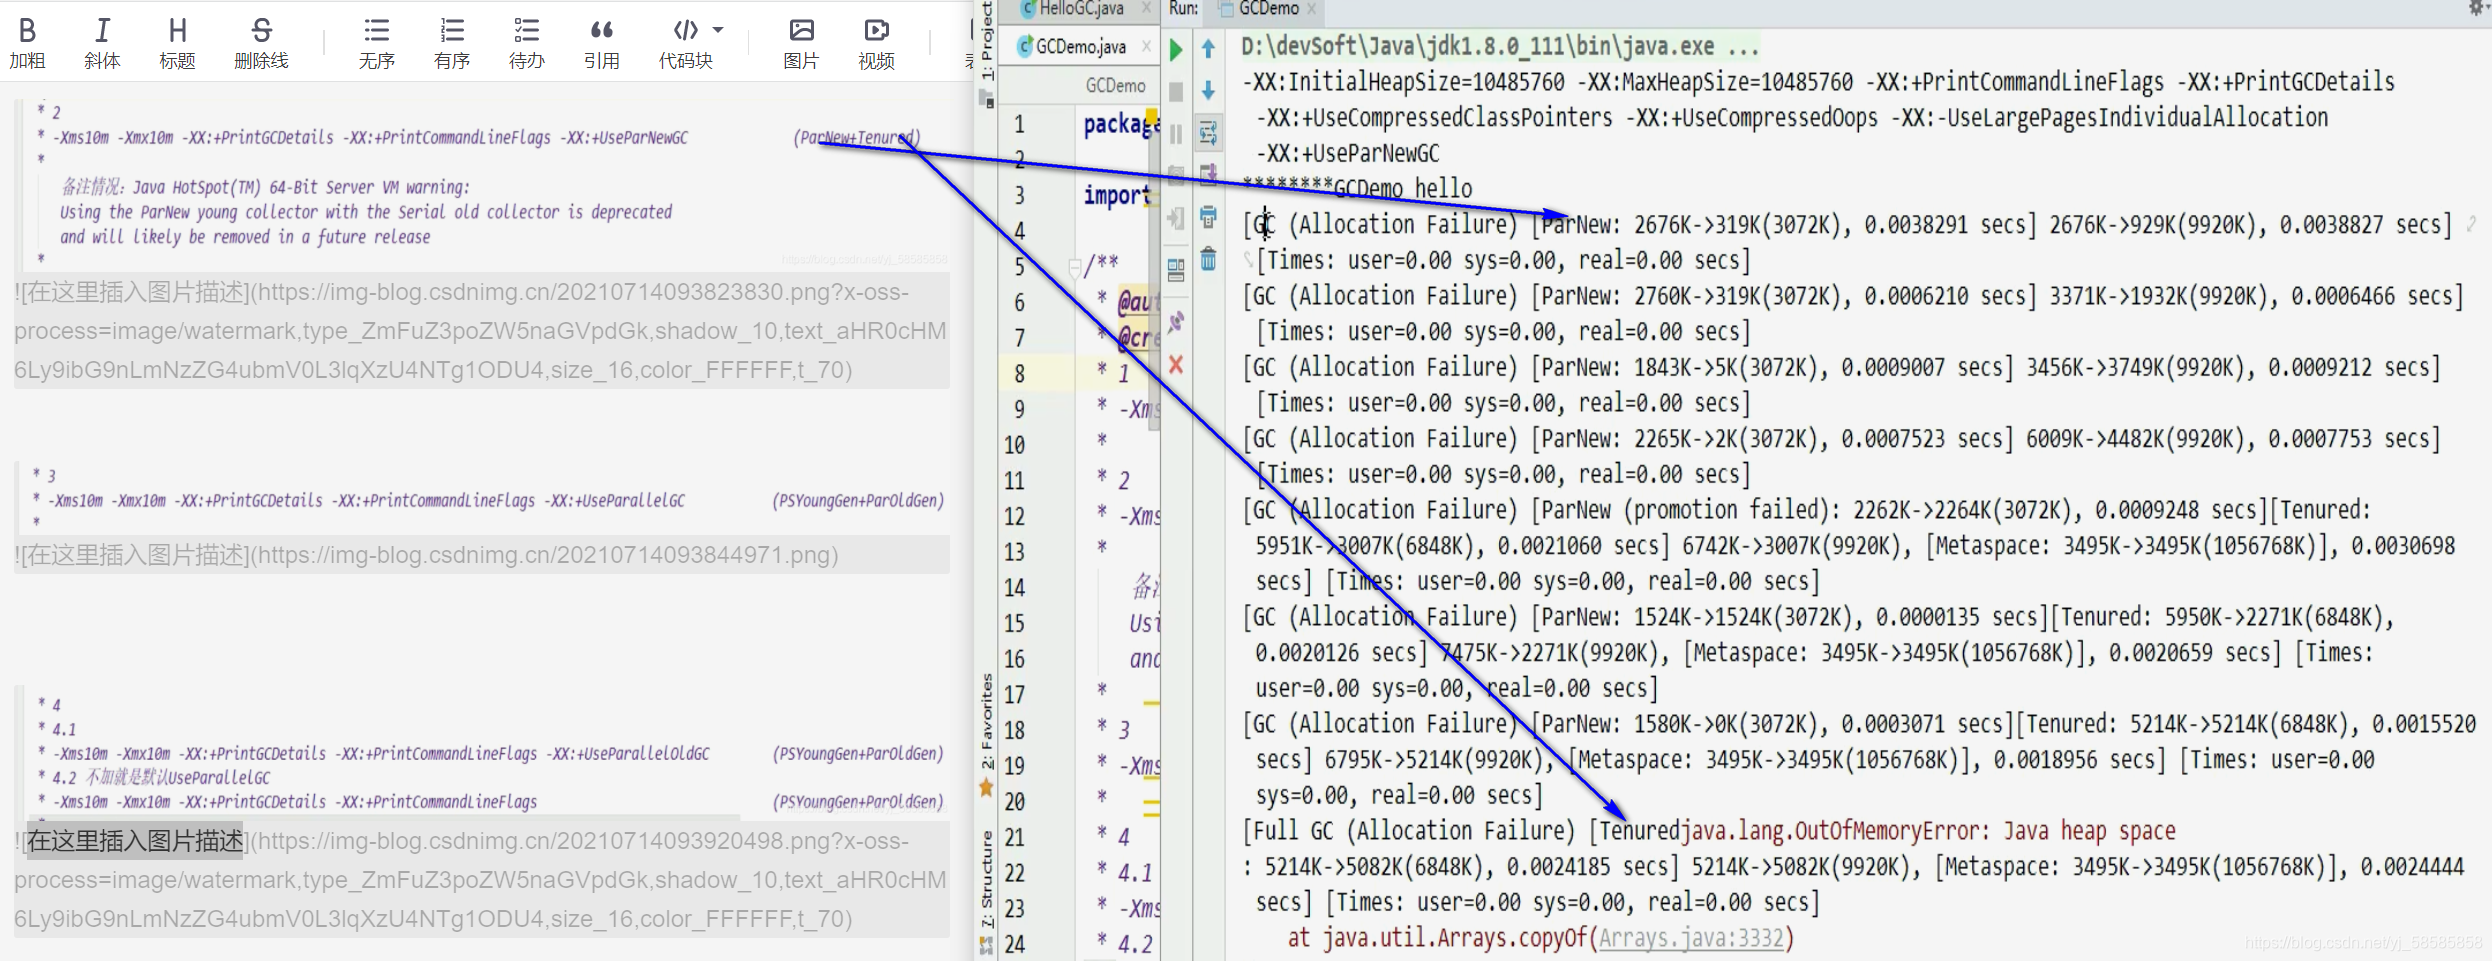Click 'java.lang.OutOfMemoryError: Java heap space' text

point(1928,831)
